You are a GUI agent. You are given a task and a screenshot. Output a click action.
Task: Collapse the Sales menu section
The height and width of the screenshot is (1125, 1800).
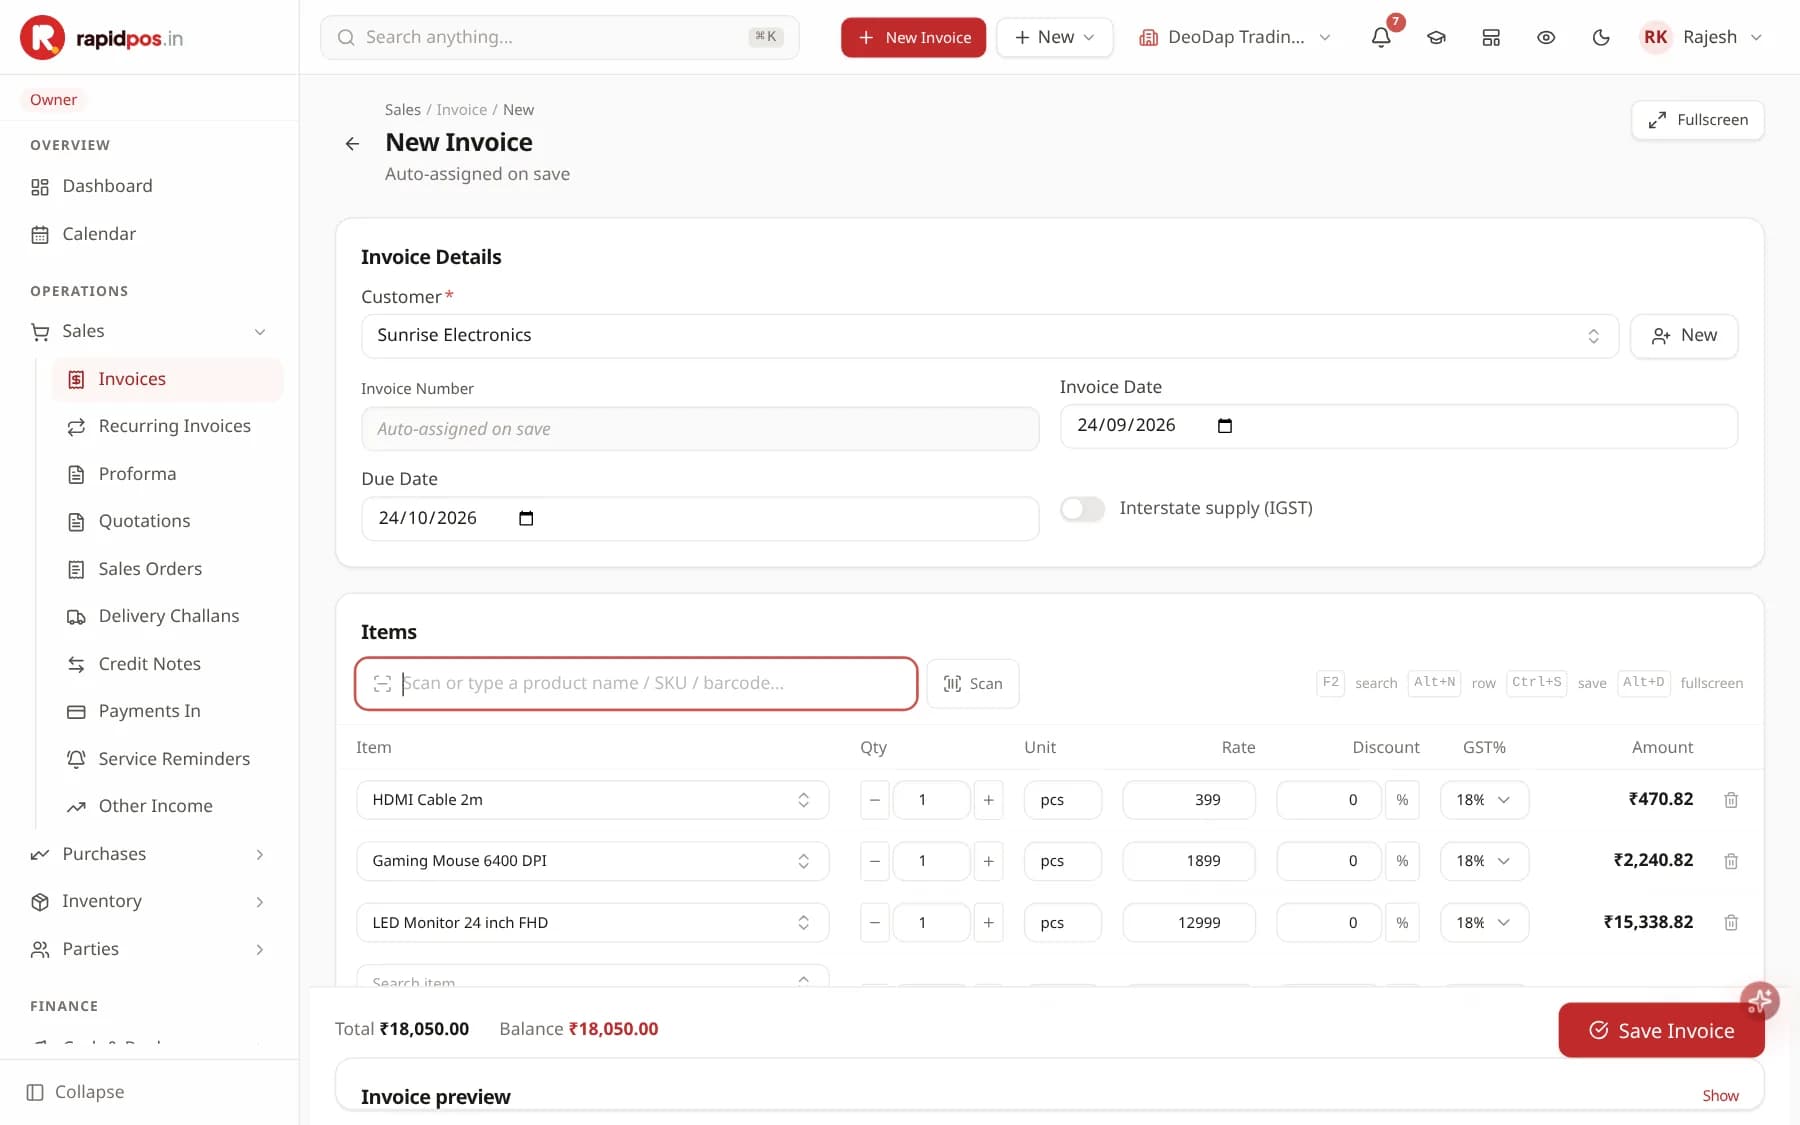pos(149,331)
